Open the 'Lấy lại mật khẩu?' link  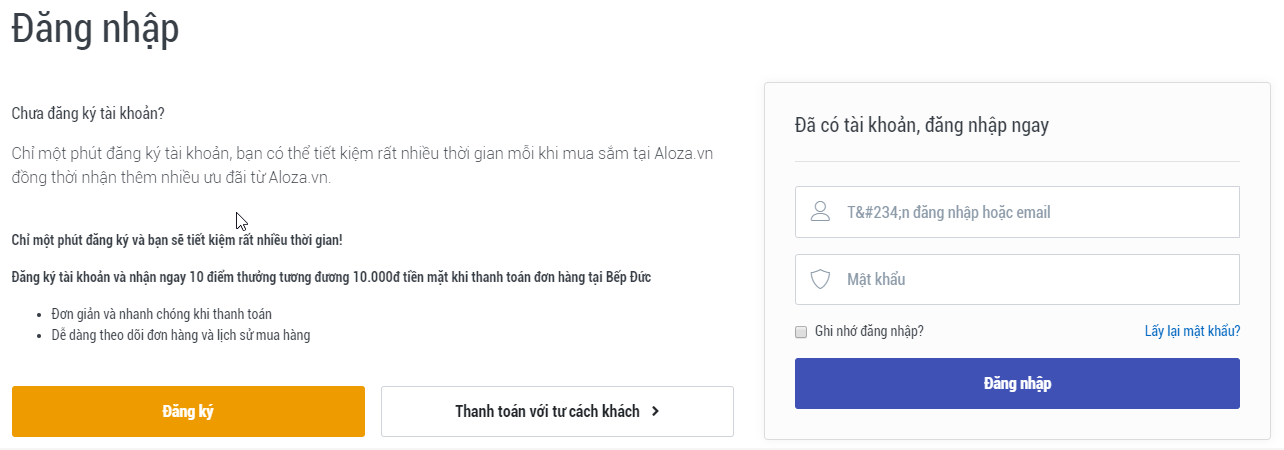(x=1192, y=331)
